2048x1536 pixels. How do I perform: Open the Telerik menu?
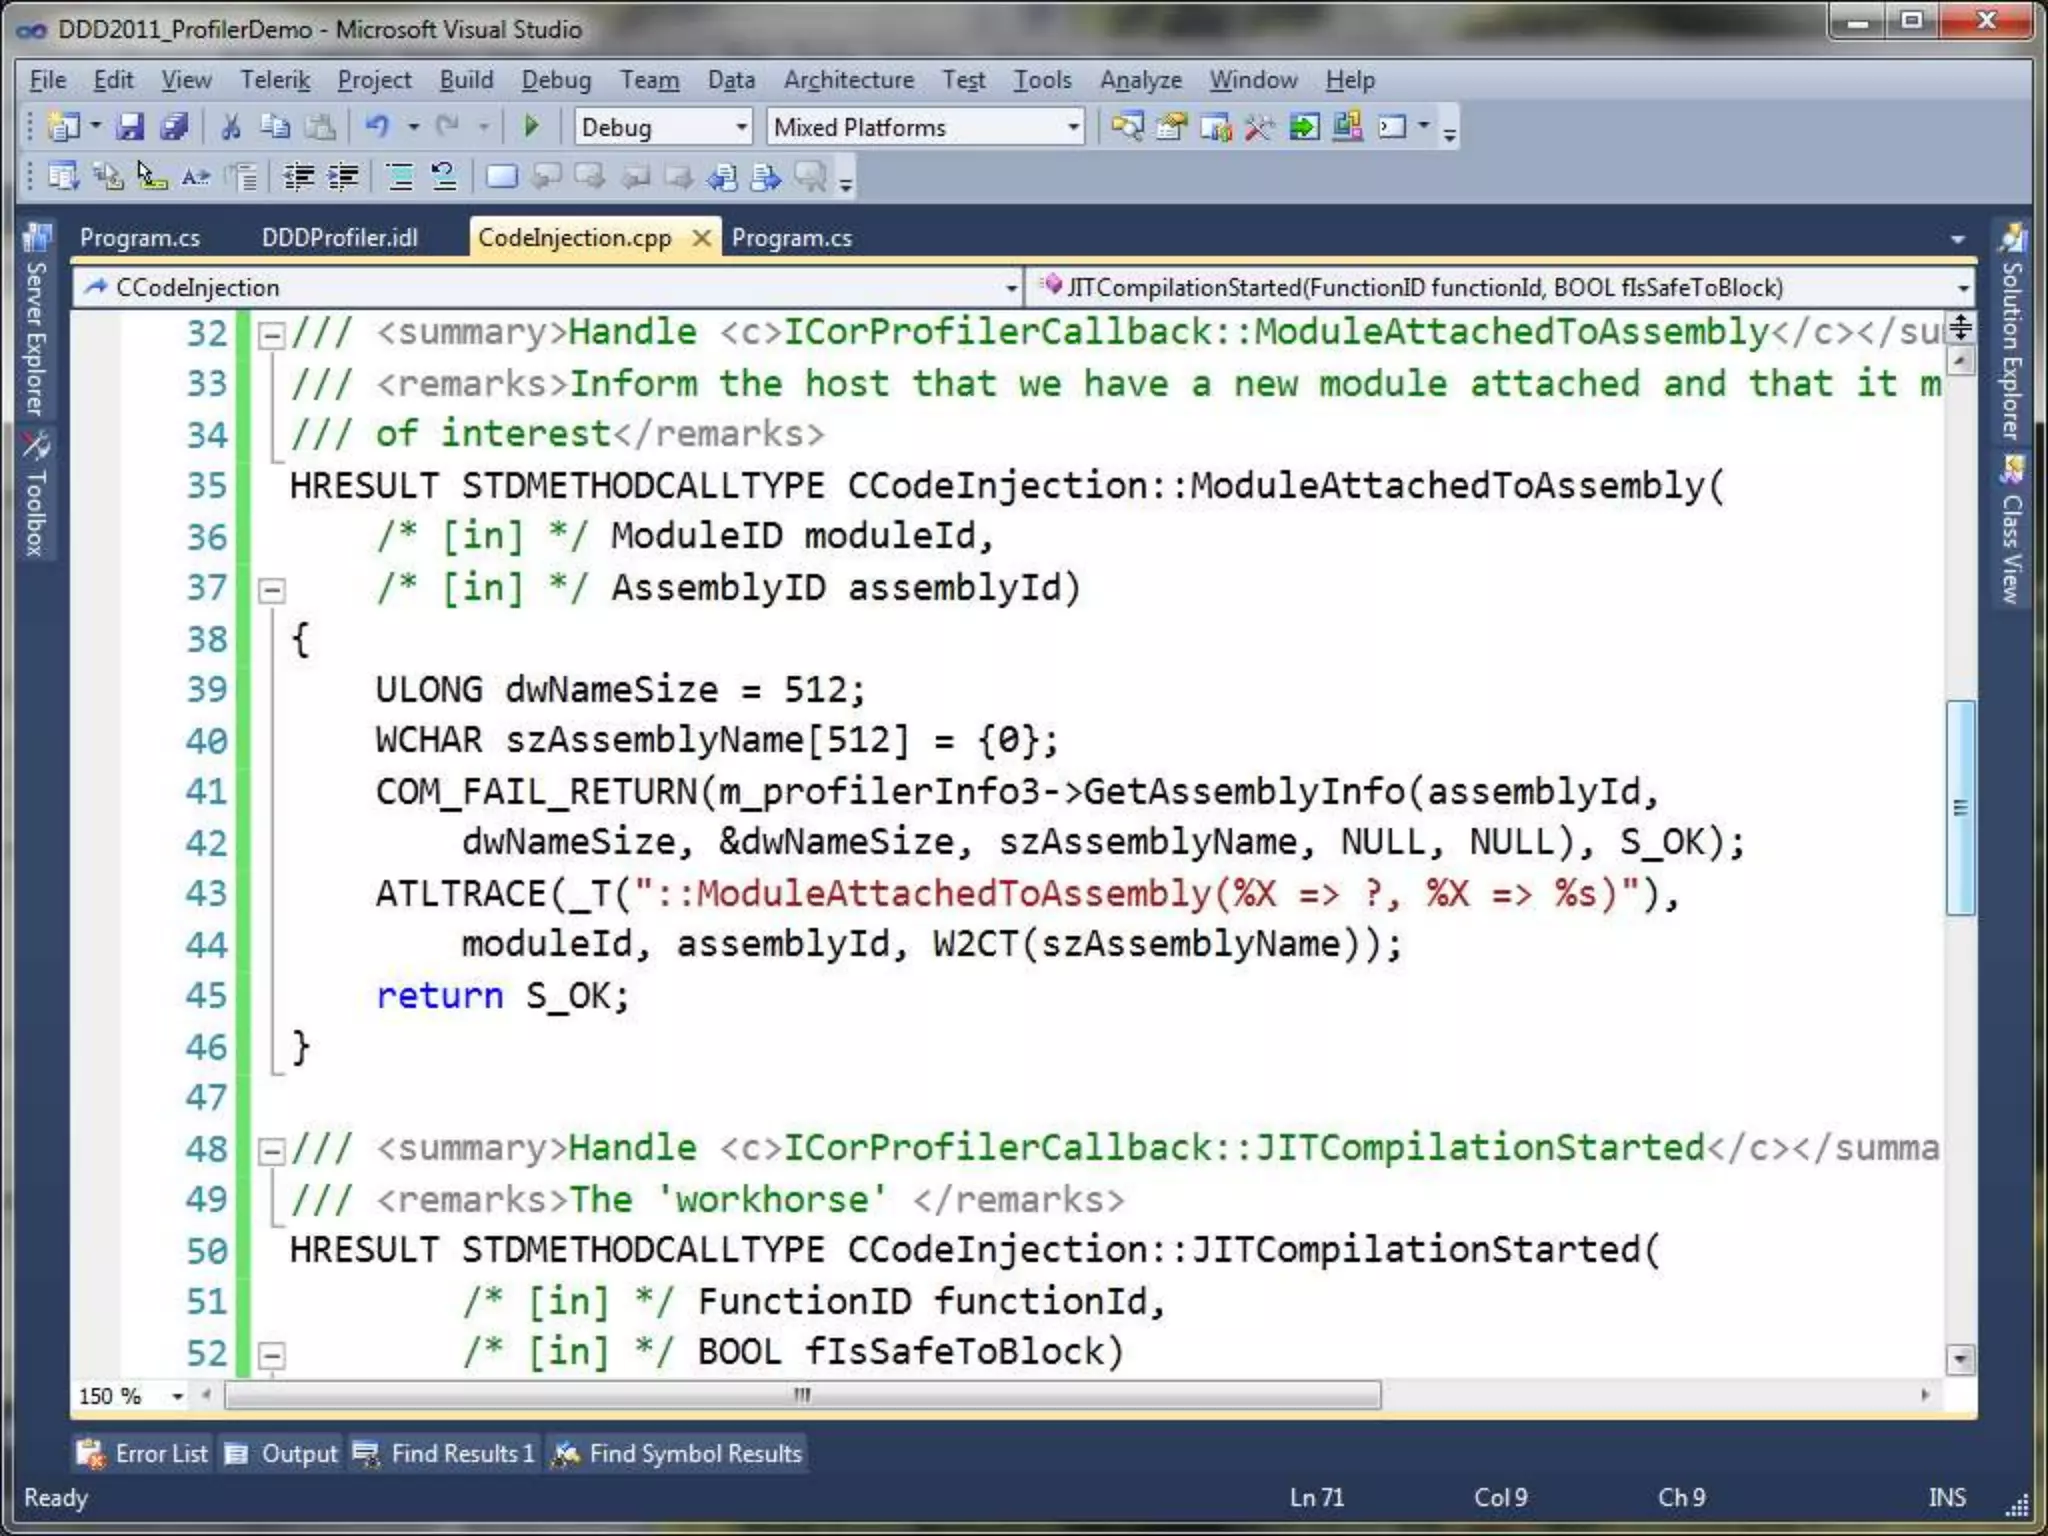[275, 80]
